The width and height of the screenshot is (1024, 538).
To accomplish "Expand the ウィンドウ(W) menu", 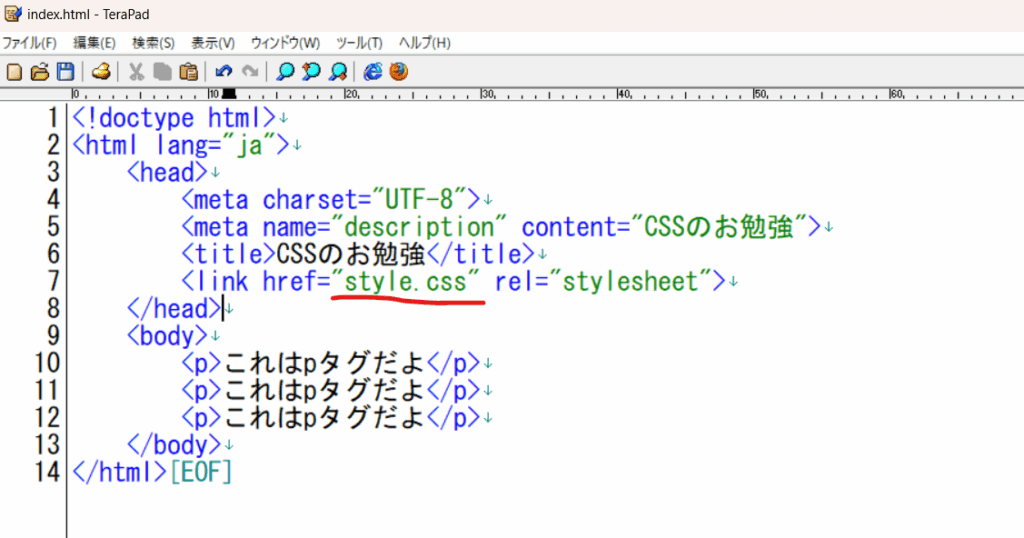I will pos(285,43).
